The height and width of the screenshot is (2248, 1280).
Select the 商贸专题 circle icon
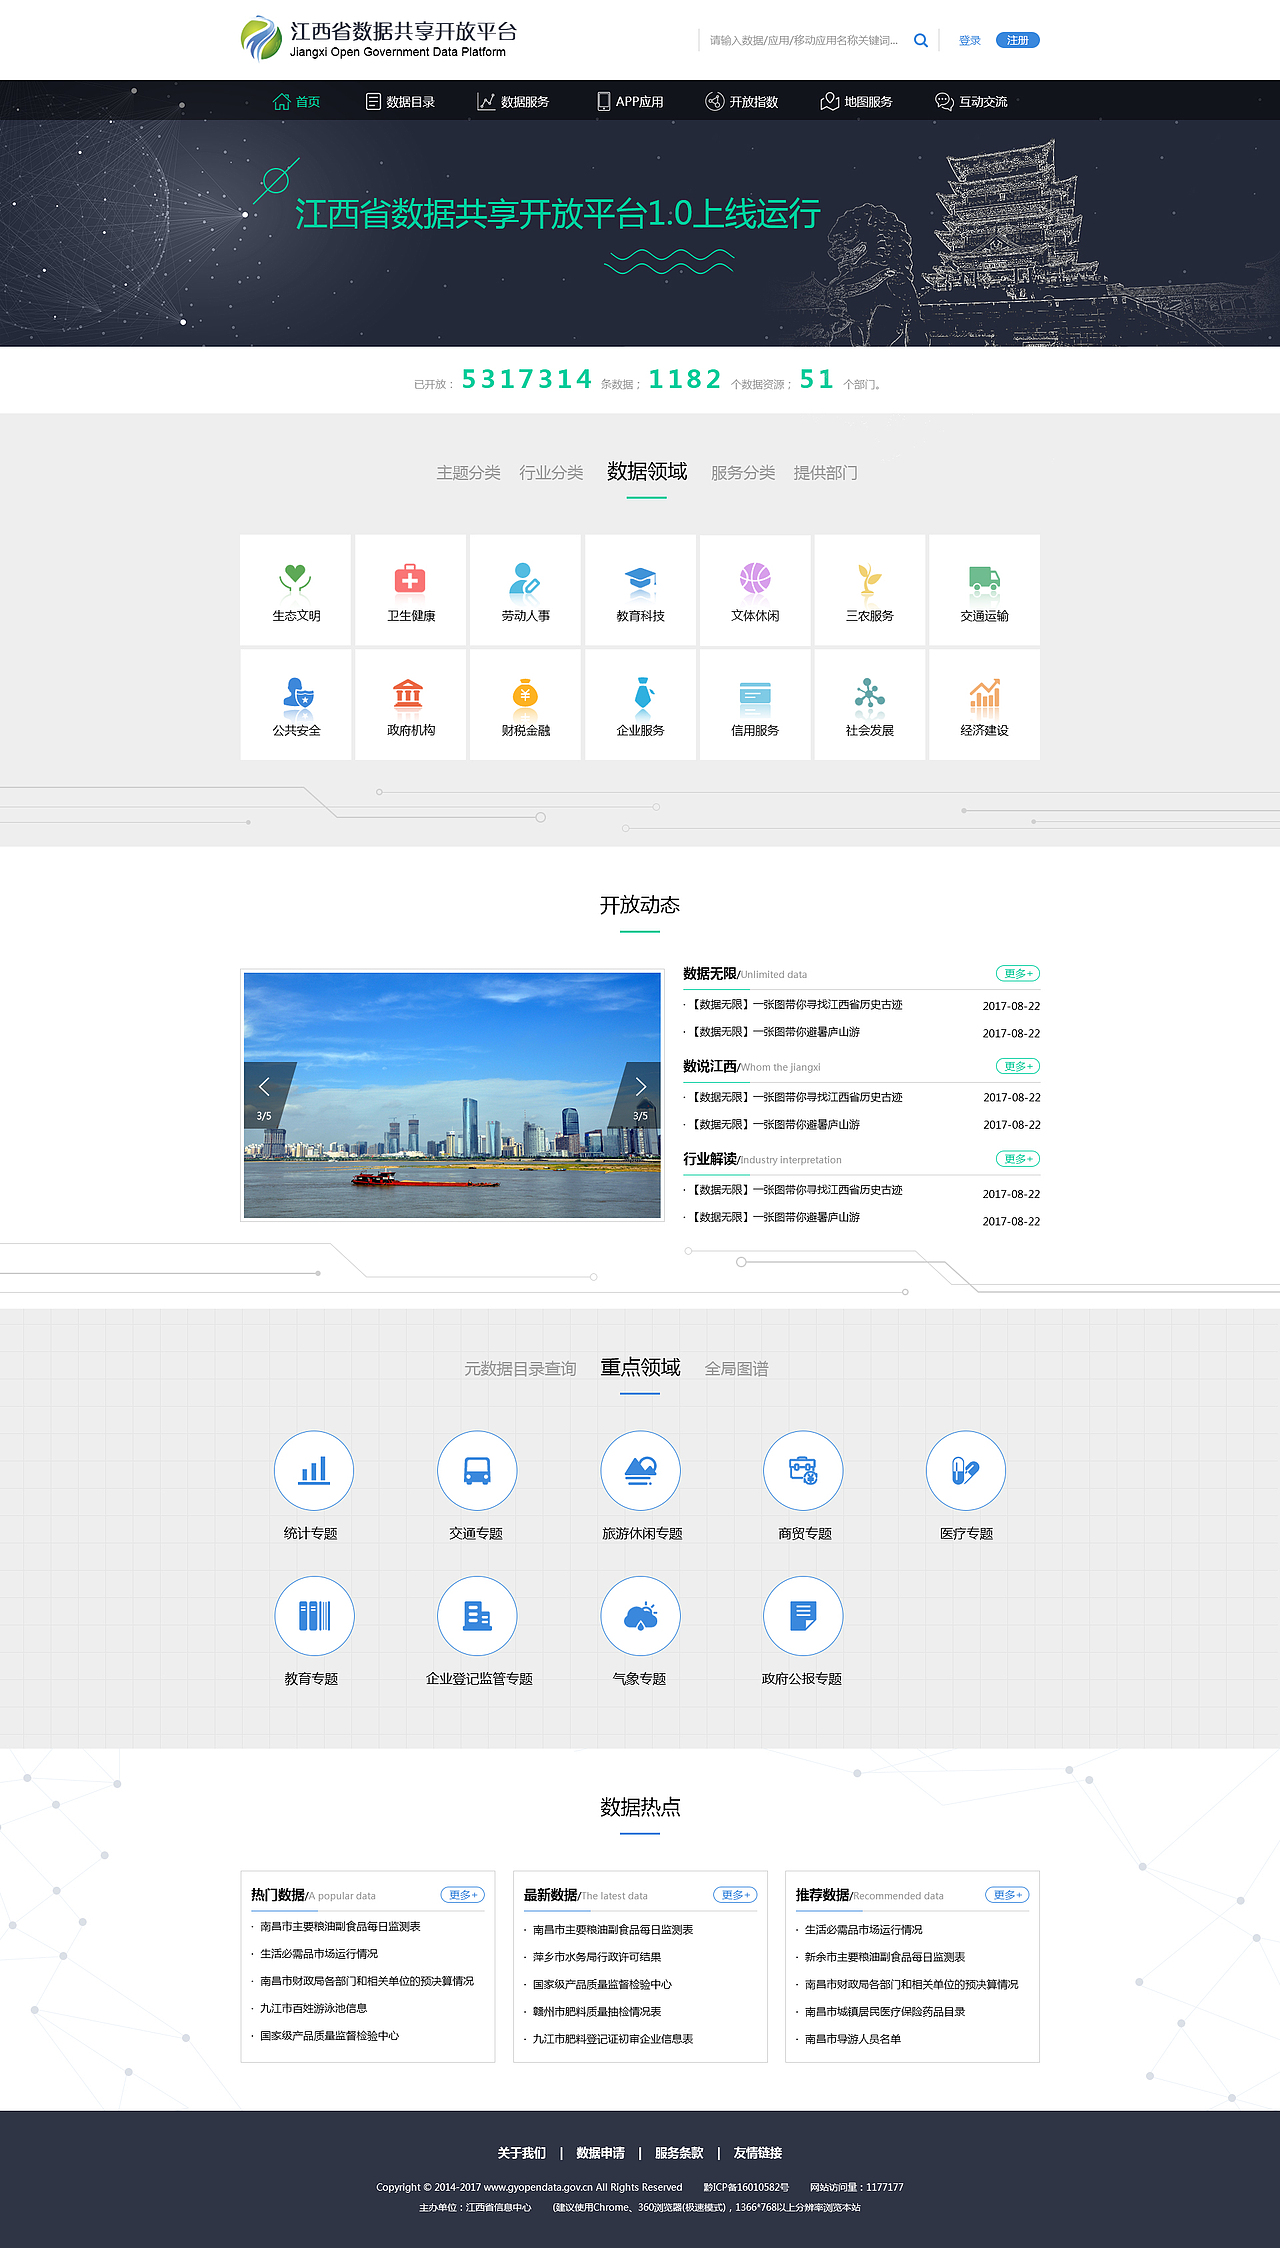point(803,1470)
